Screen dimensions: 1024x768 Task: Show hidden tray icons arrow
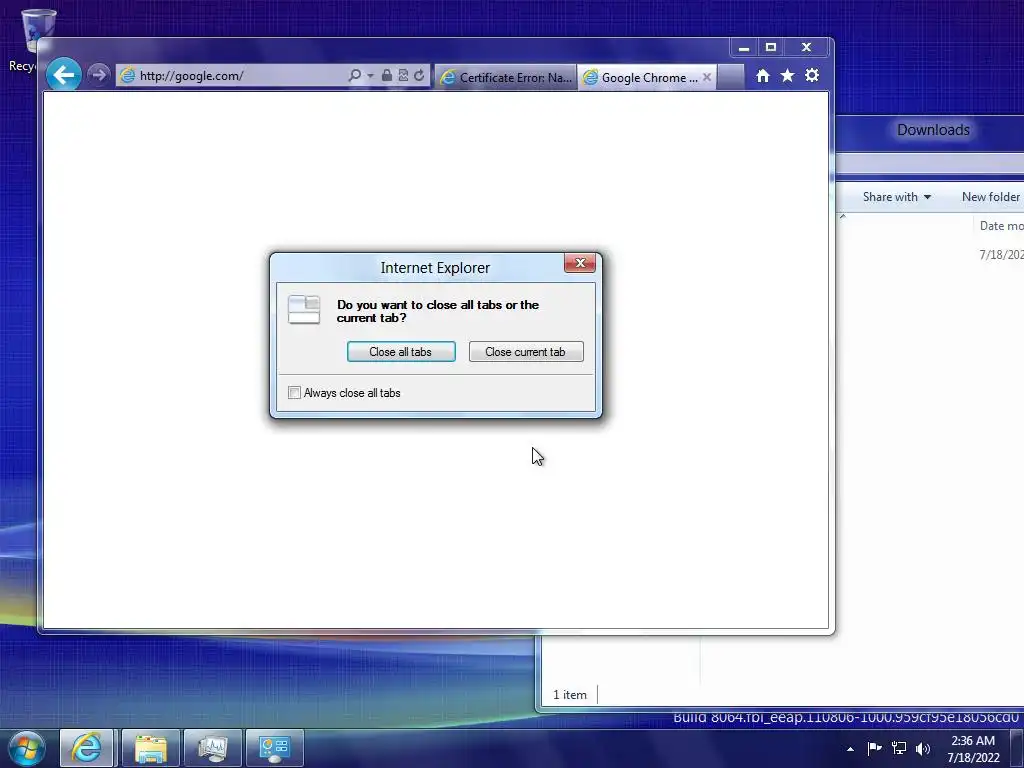[850, 749]
